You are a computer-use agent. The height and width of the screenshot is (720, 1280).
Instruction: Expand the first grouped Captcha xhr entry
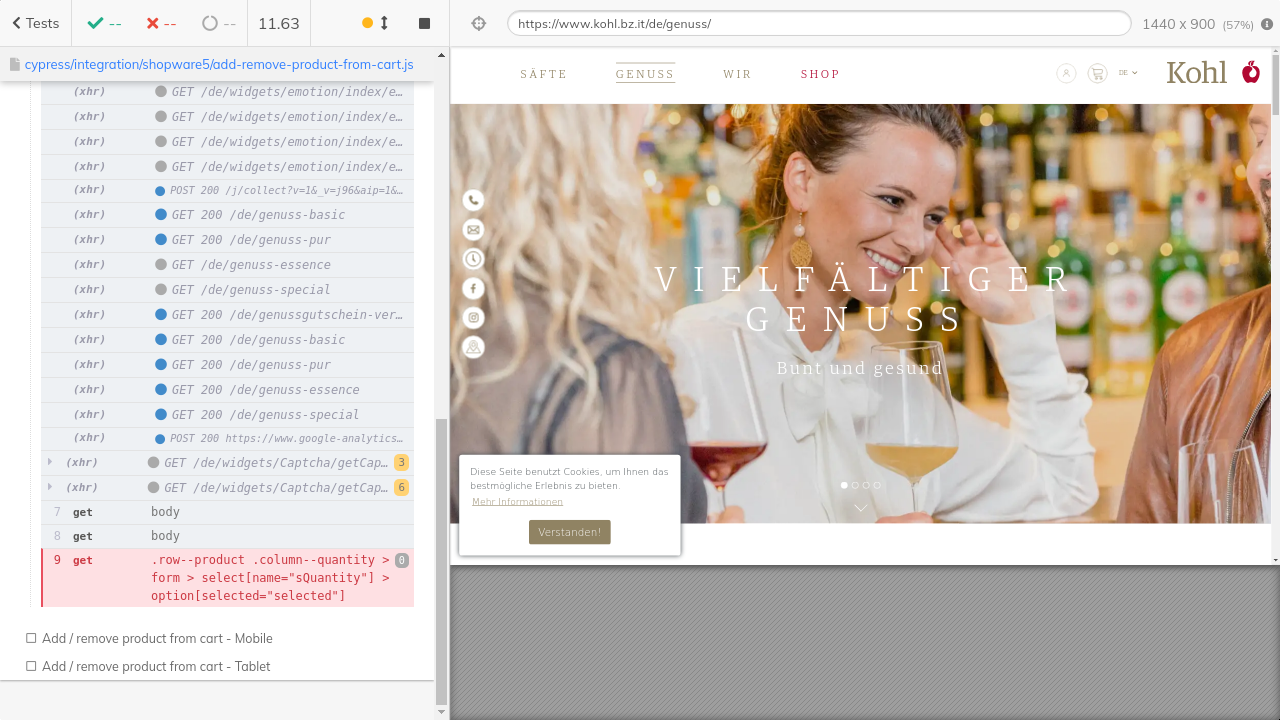coord(50,462)
